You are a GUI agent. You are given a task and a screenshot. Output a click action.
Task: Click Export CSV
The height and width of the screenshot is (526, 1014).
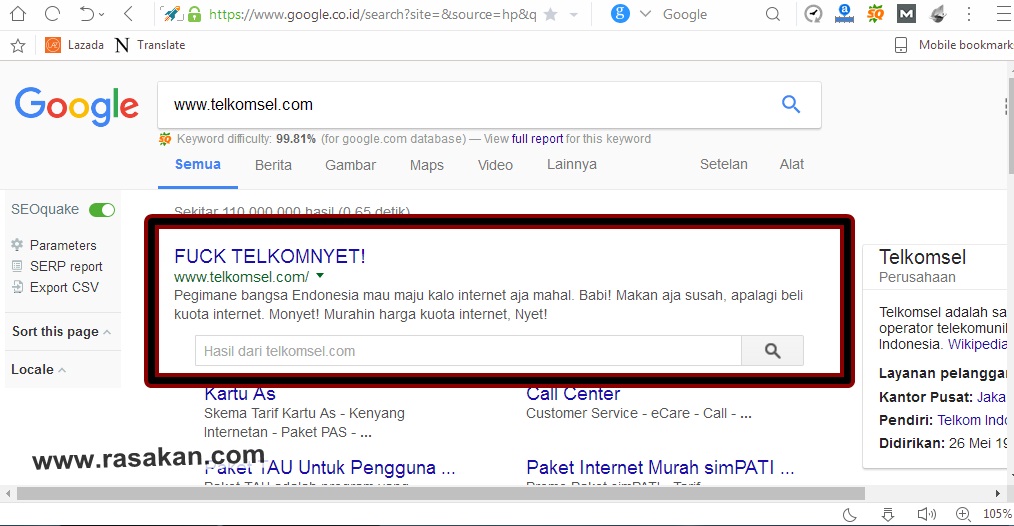coord(64,287)
